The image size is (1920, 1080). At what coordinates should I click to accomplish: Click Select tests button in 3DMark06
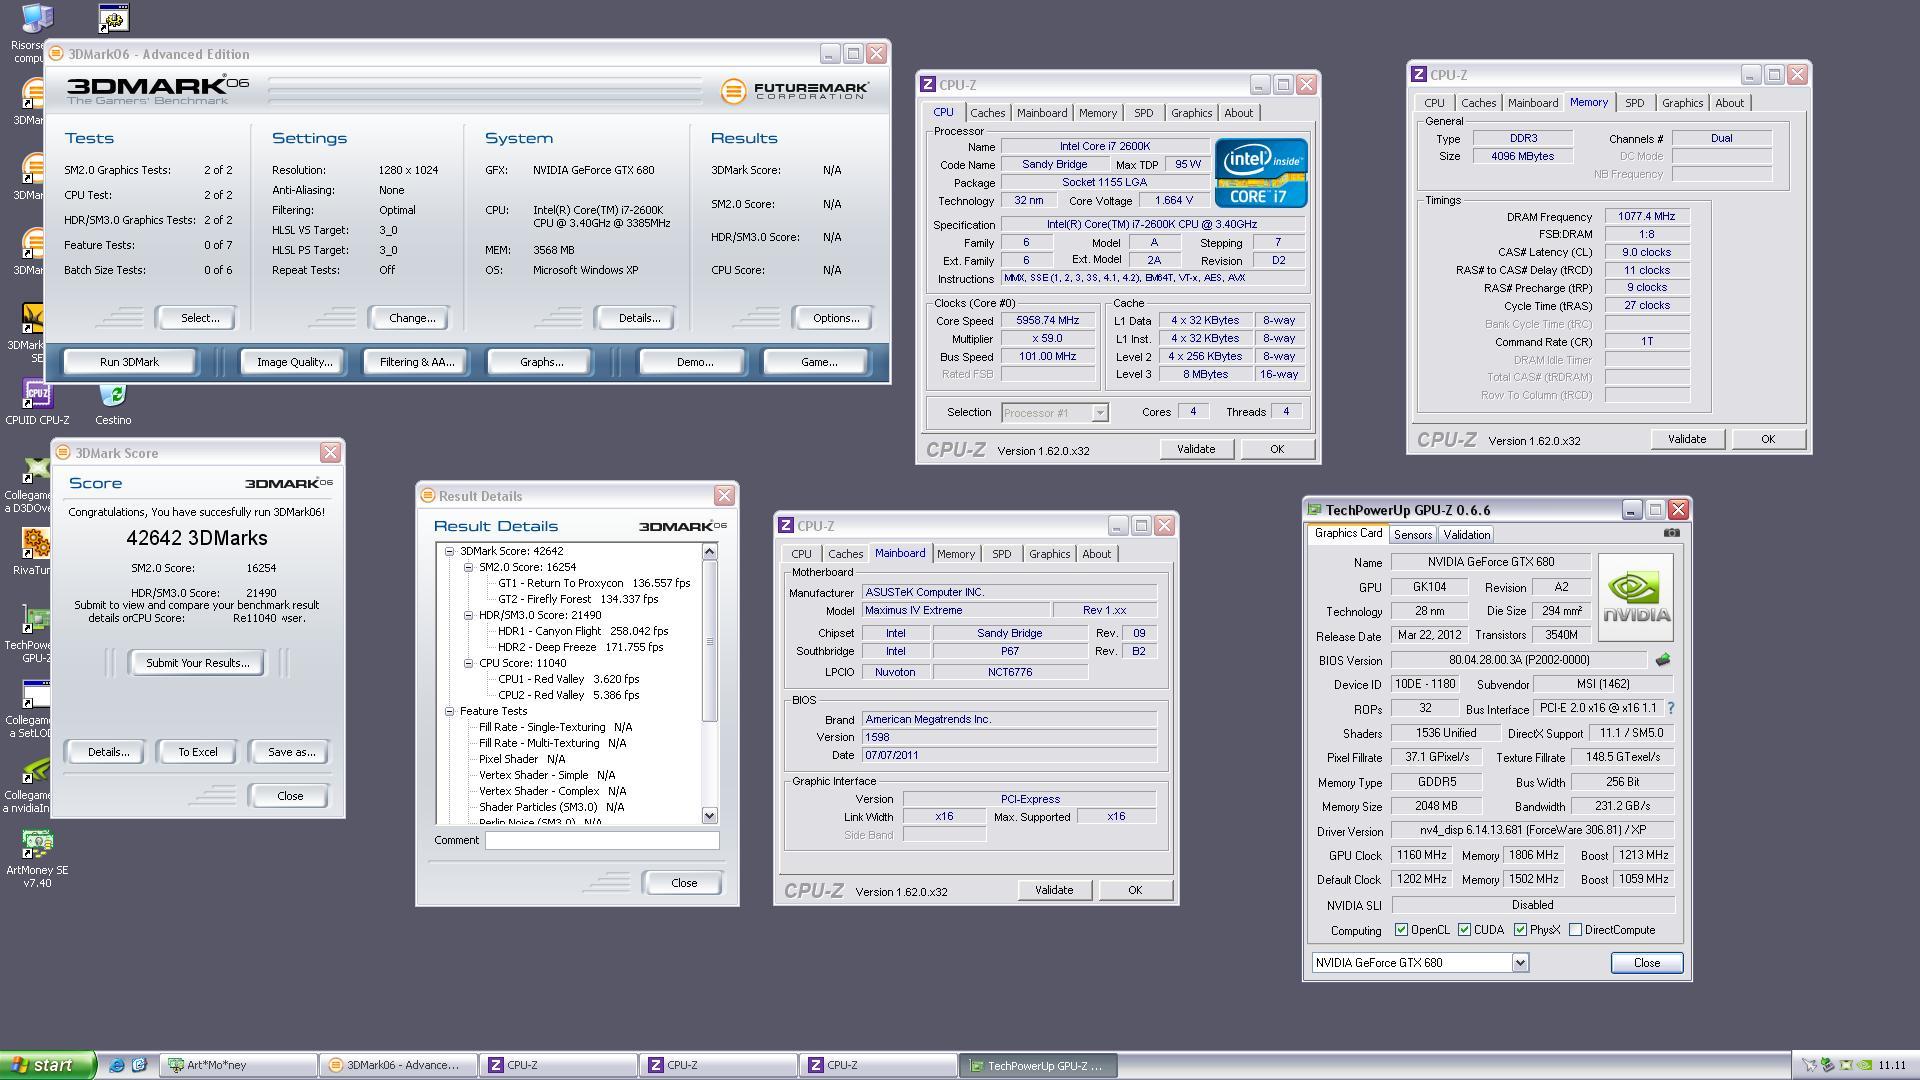click(x=199, y=318)
